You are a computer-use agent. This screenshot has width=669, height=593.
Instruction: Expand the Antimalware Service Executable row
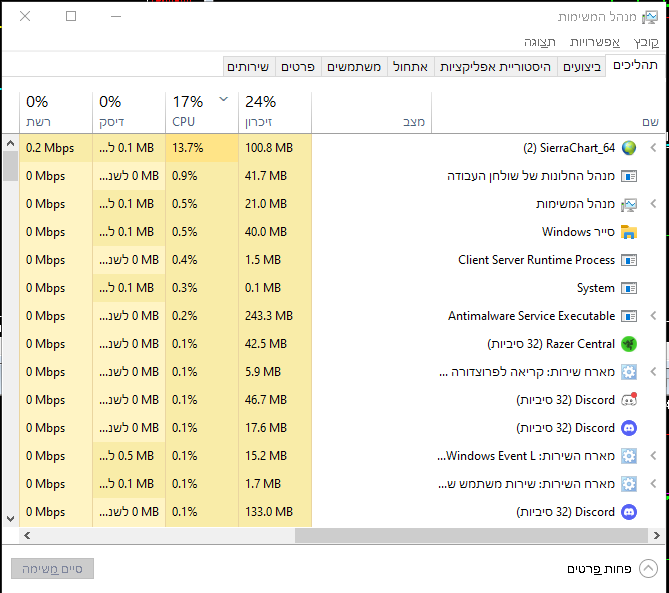[x=653, y=316]
